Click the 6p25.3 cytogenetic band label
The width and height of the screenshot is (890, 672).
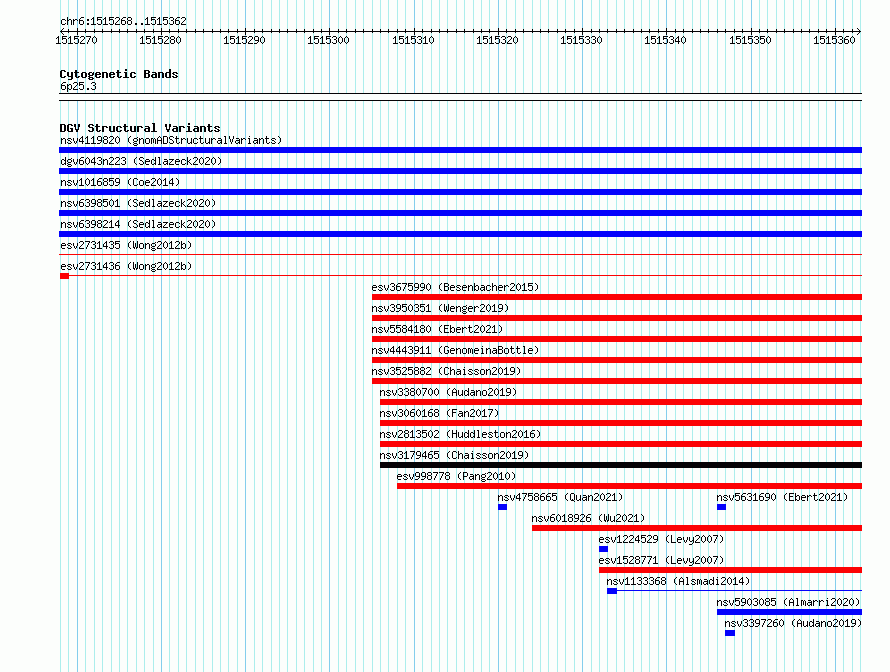click(78, 86)
